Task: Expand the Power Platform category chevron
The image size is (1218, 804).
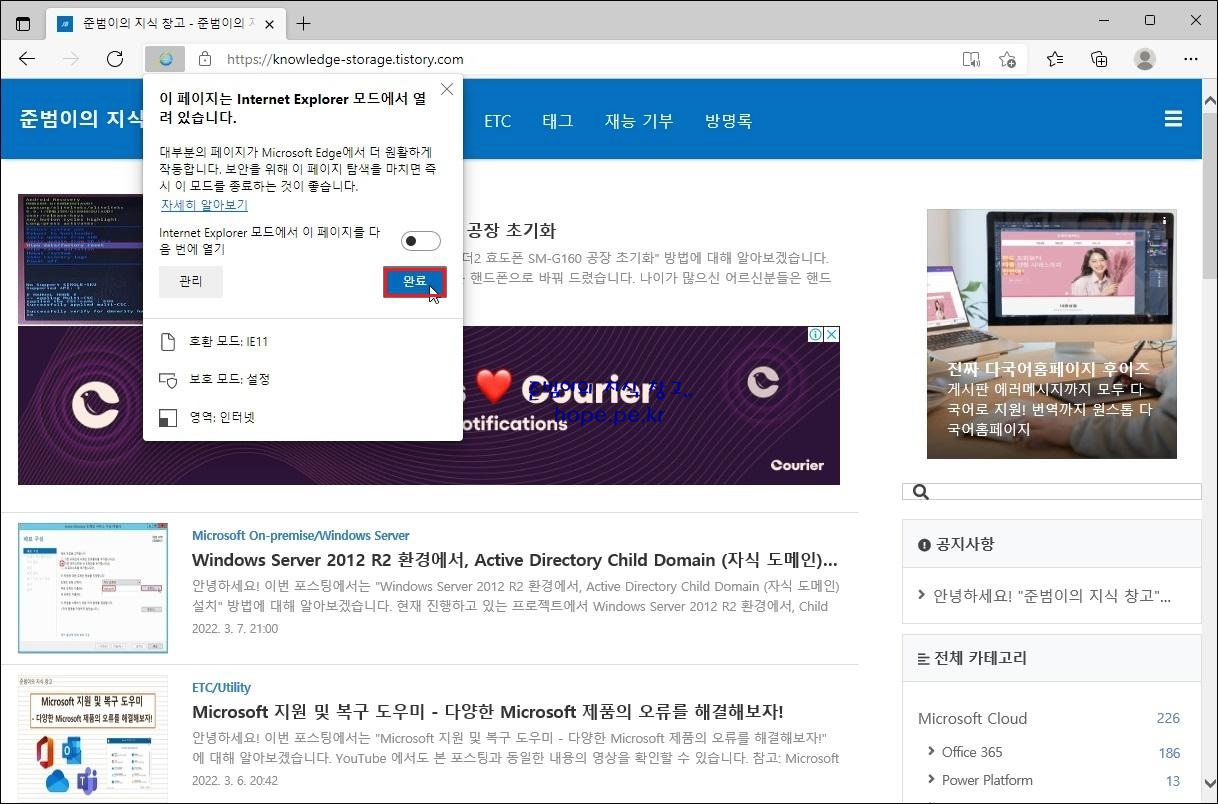Action: [930, 779]
